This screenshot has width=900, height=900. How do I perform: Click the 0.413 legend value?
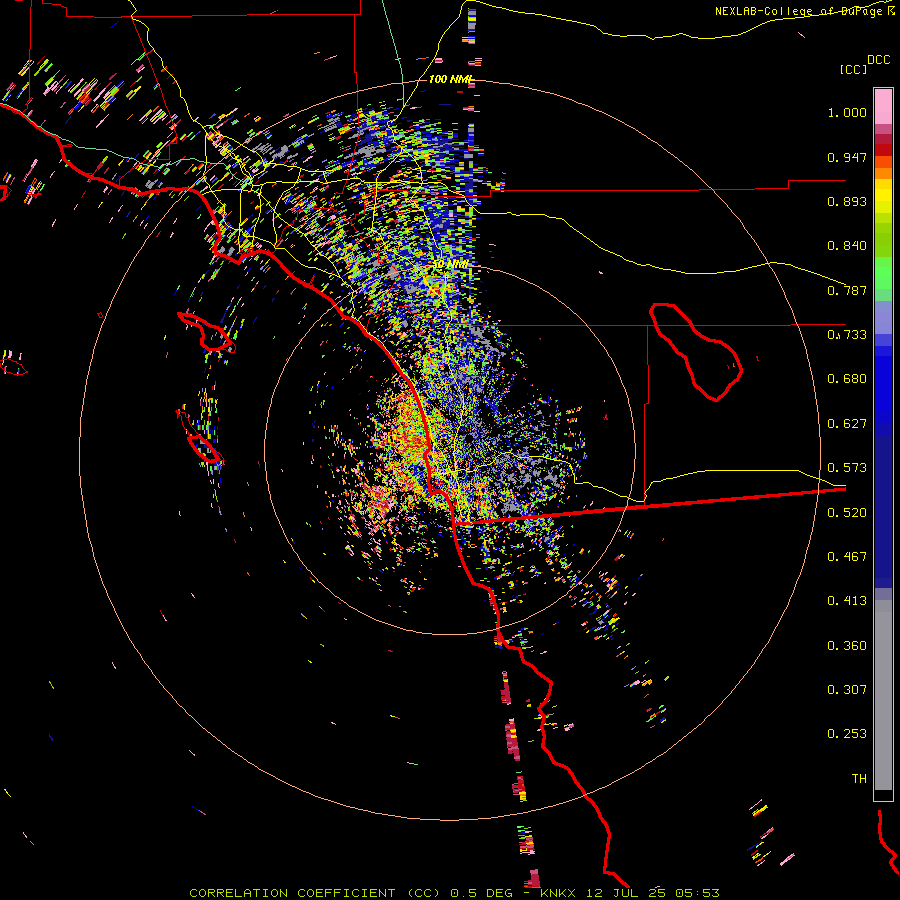[847, 601]
